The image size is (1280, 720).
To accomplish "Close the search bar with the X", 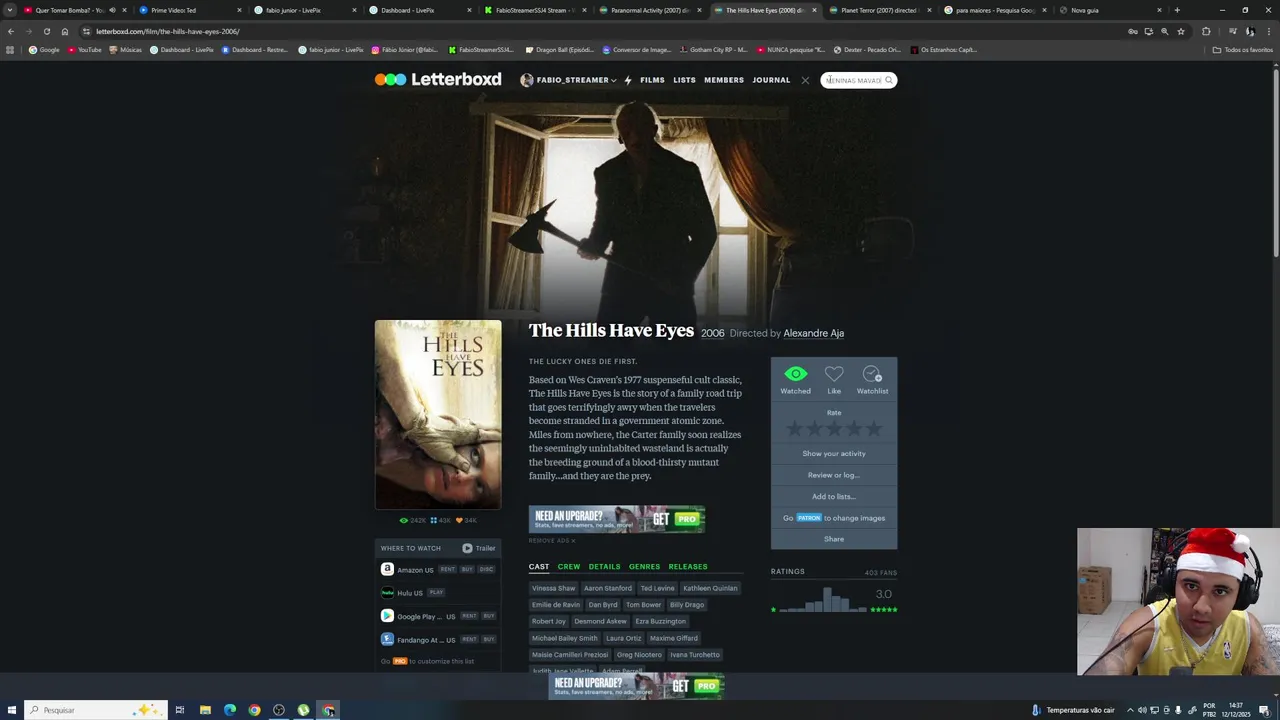I will tap(805, 80).
